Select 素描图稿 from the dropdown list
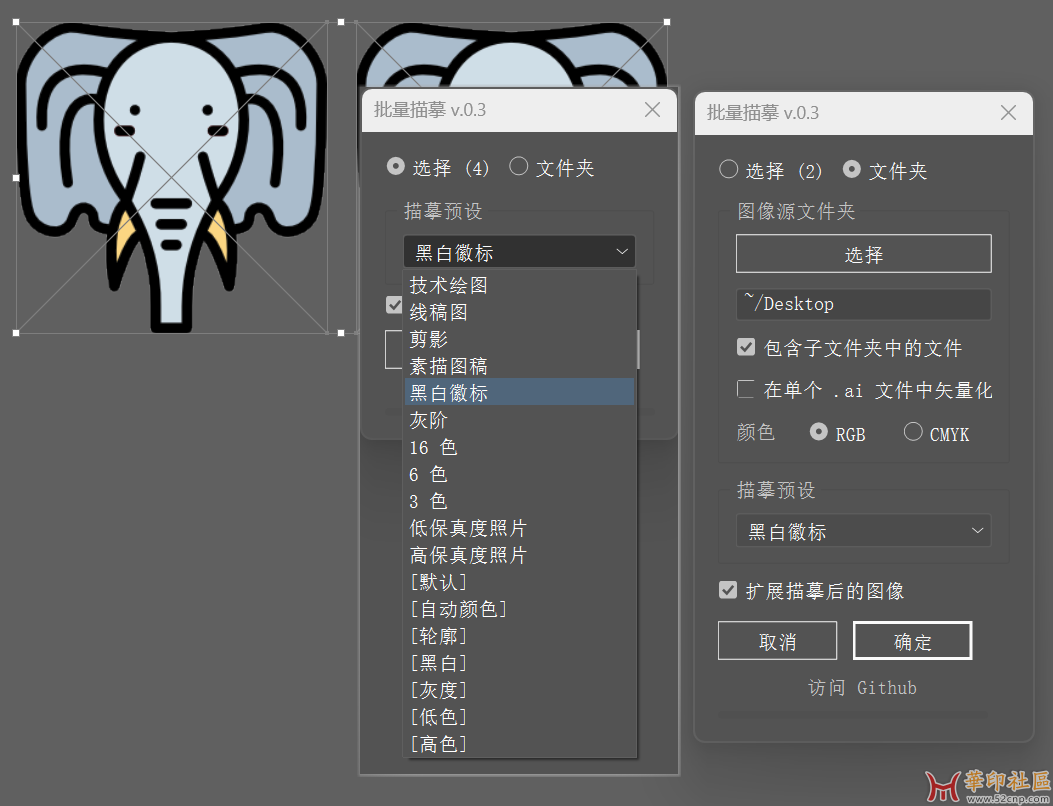This screenshot has height=806, width=1053. click(519, 366)
